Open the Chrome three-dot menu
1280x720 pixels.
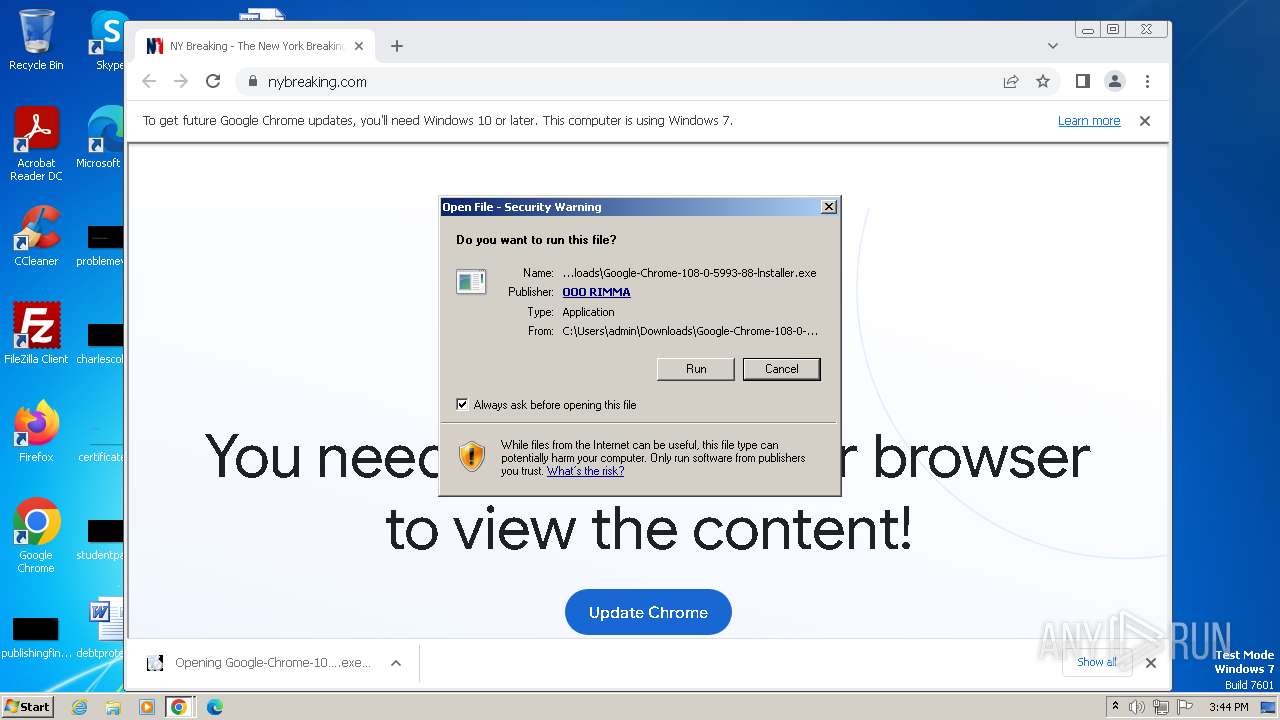coord(1147,82)
